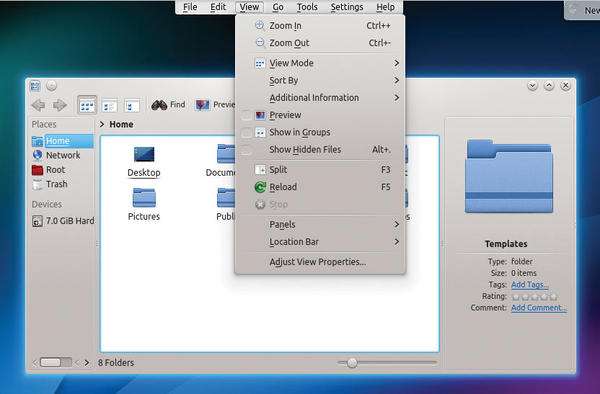Set rating using the first star
The width and height of the screenshot is (600, 394).
pos(516,296)
